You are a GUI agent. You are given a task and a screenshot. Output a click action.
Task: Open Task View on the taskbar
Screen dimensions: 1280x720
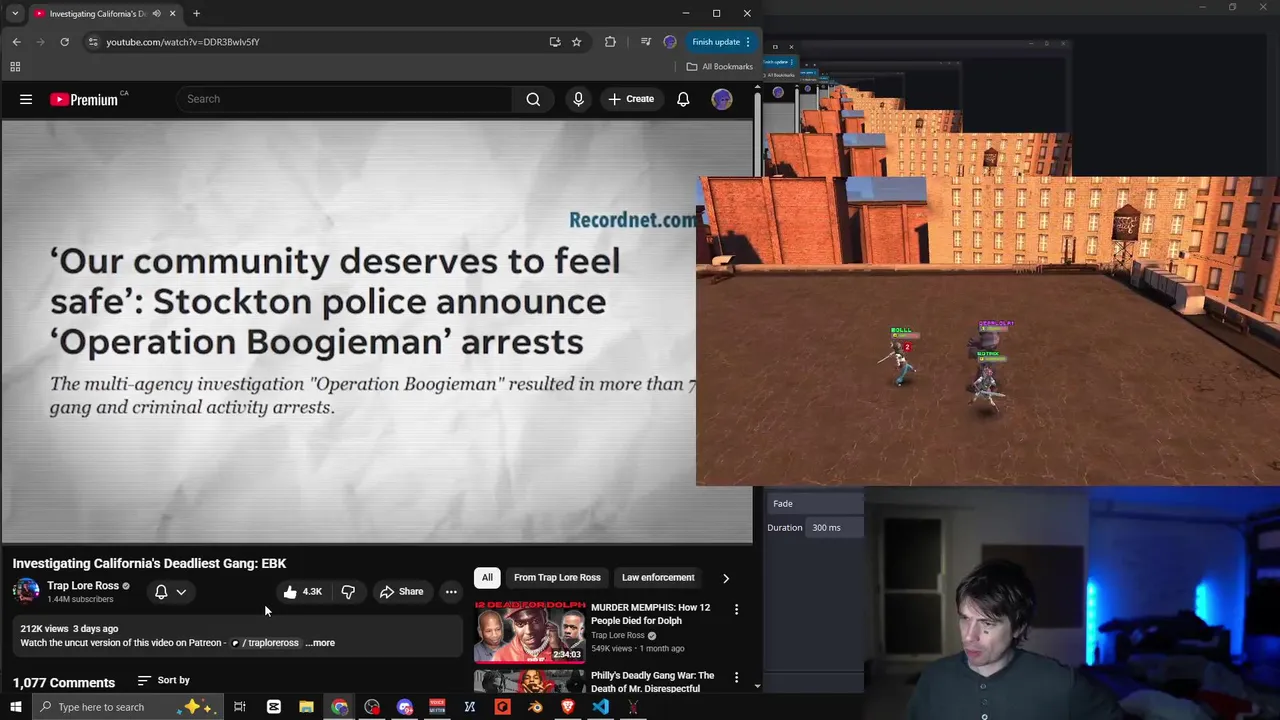point(240,707)
